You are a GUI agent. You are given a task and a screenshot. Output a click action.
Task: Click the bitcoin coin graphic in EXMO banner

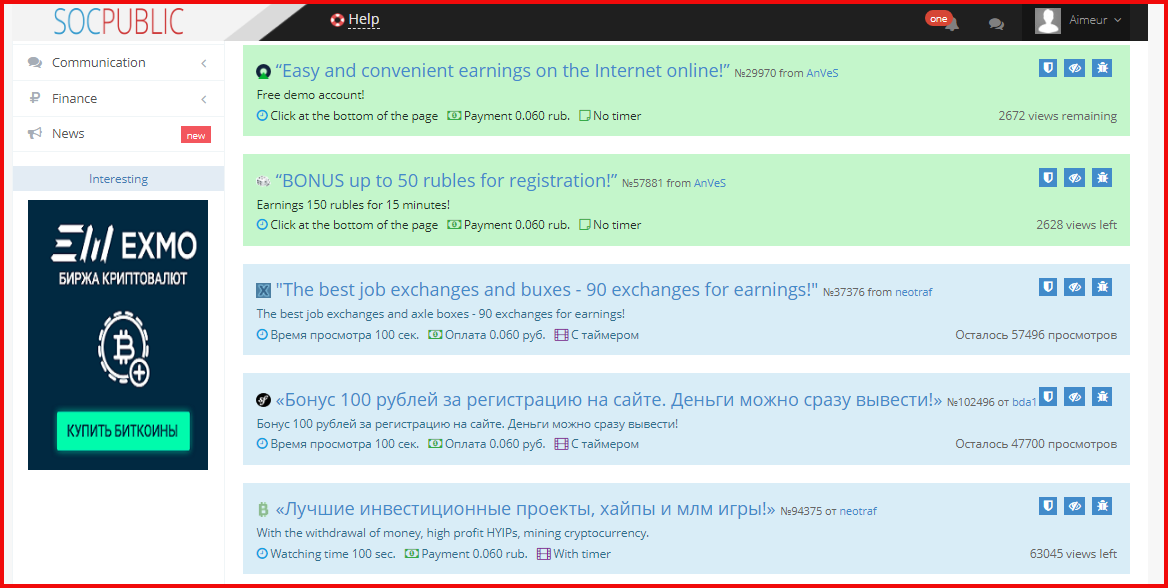123,347
